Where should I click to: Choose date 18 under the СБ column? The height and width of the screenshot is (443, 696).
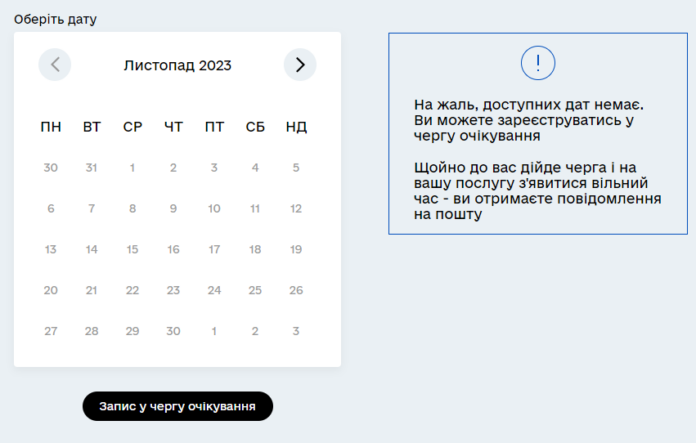pos(255,250)
